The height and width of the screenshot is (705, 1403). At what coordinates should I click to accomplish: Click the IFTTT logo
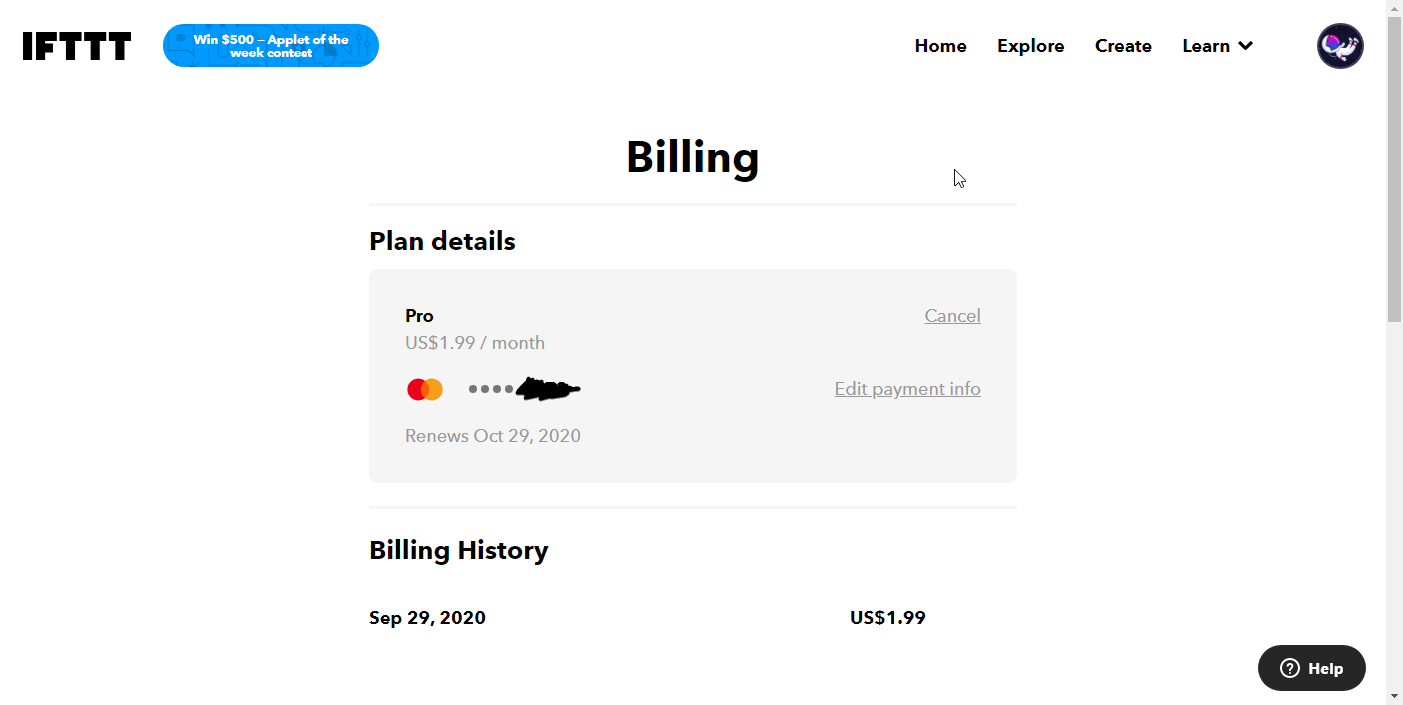77,46
